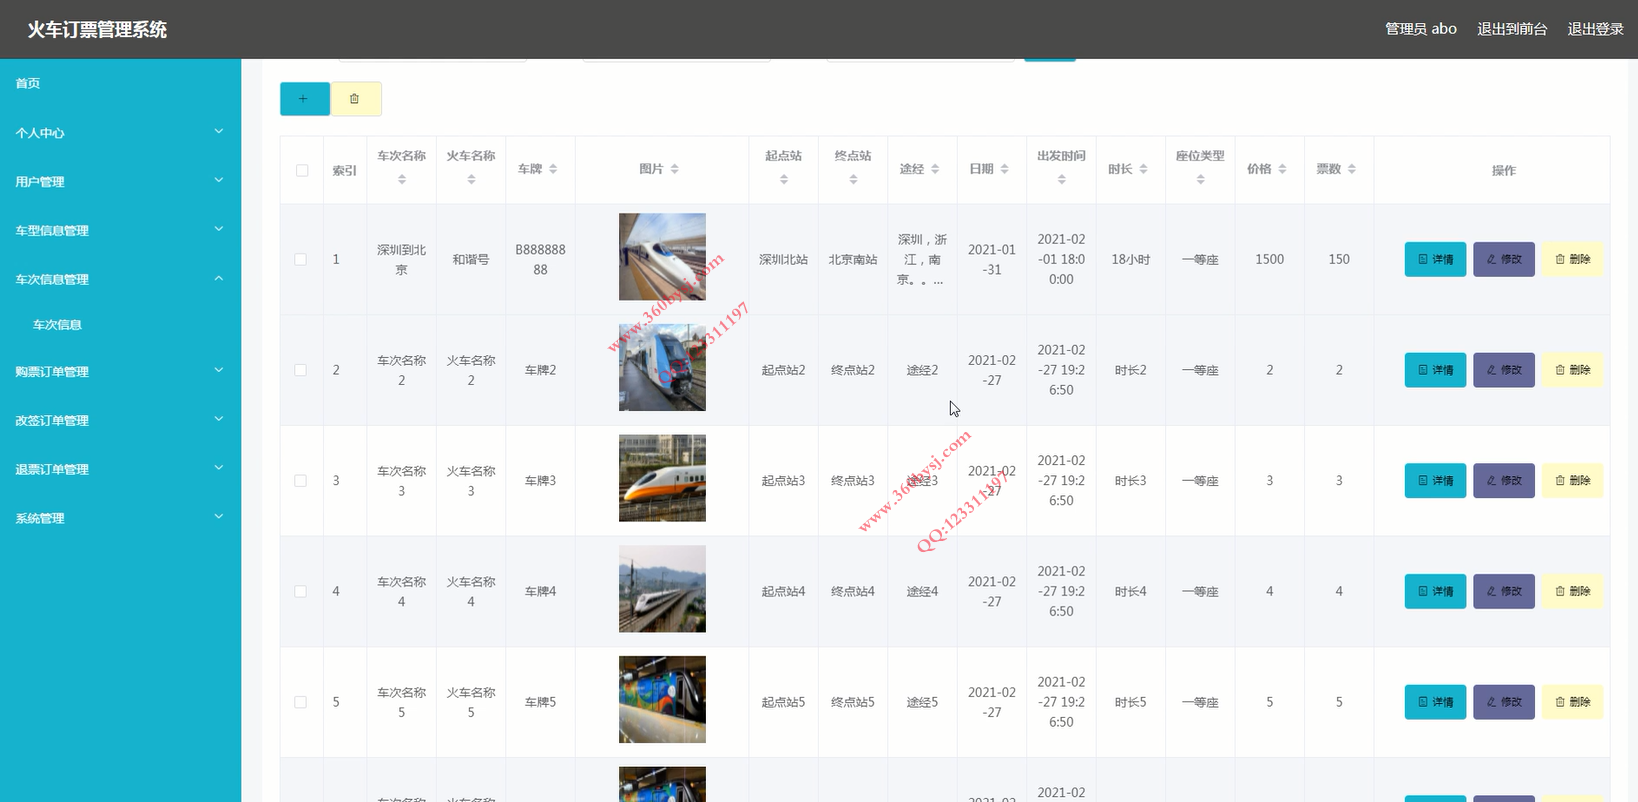
Task: Sort by 座位类型 column arrows
Action: (1200, 180)
